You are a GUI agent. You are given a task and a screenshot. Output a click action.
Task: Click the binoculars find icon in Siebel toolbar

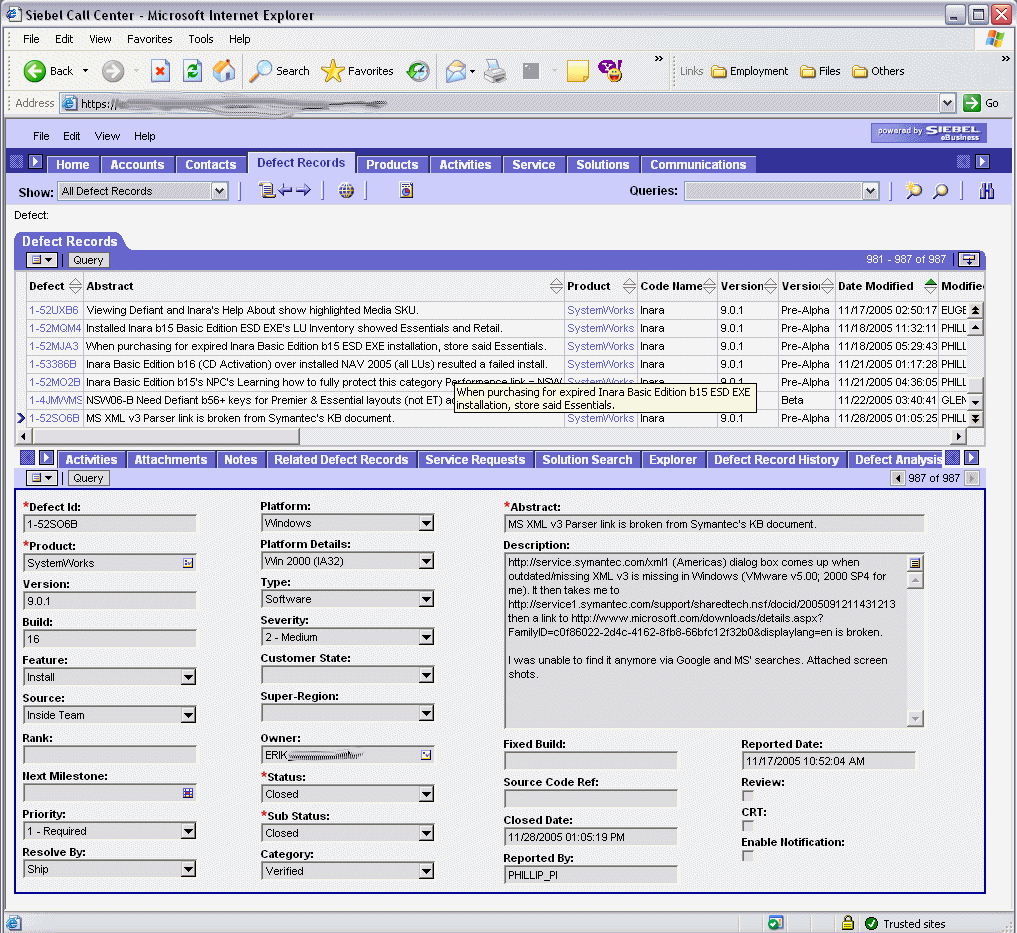[987, 191]
